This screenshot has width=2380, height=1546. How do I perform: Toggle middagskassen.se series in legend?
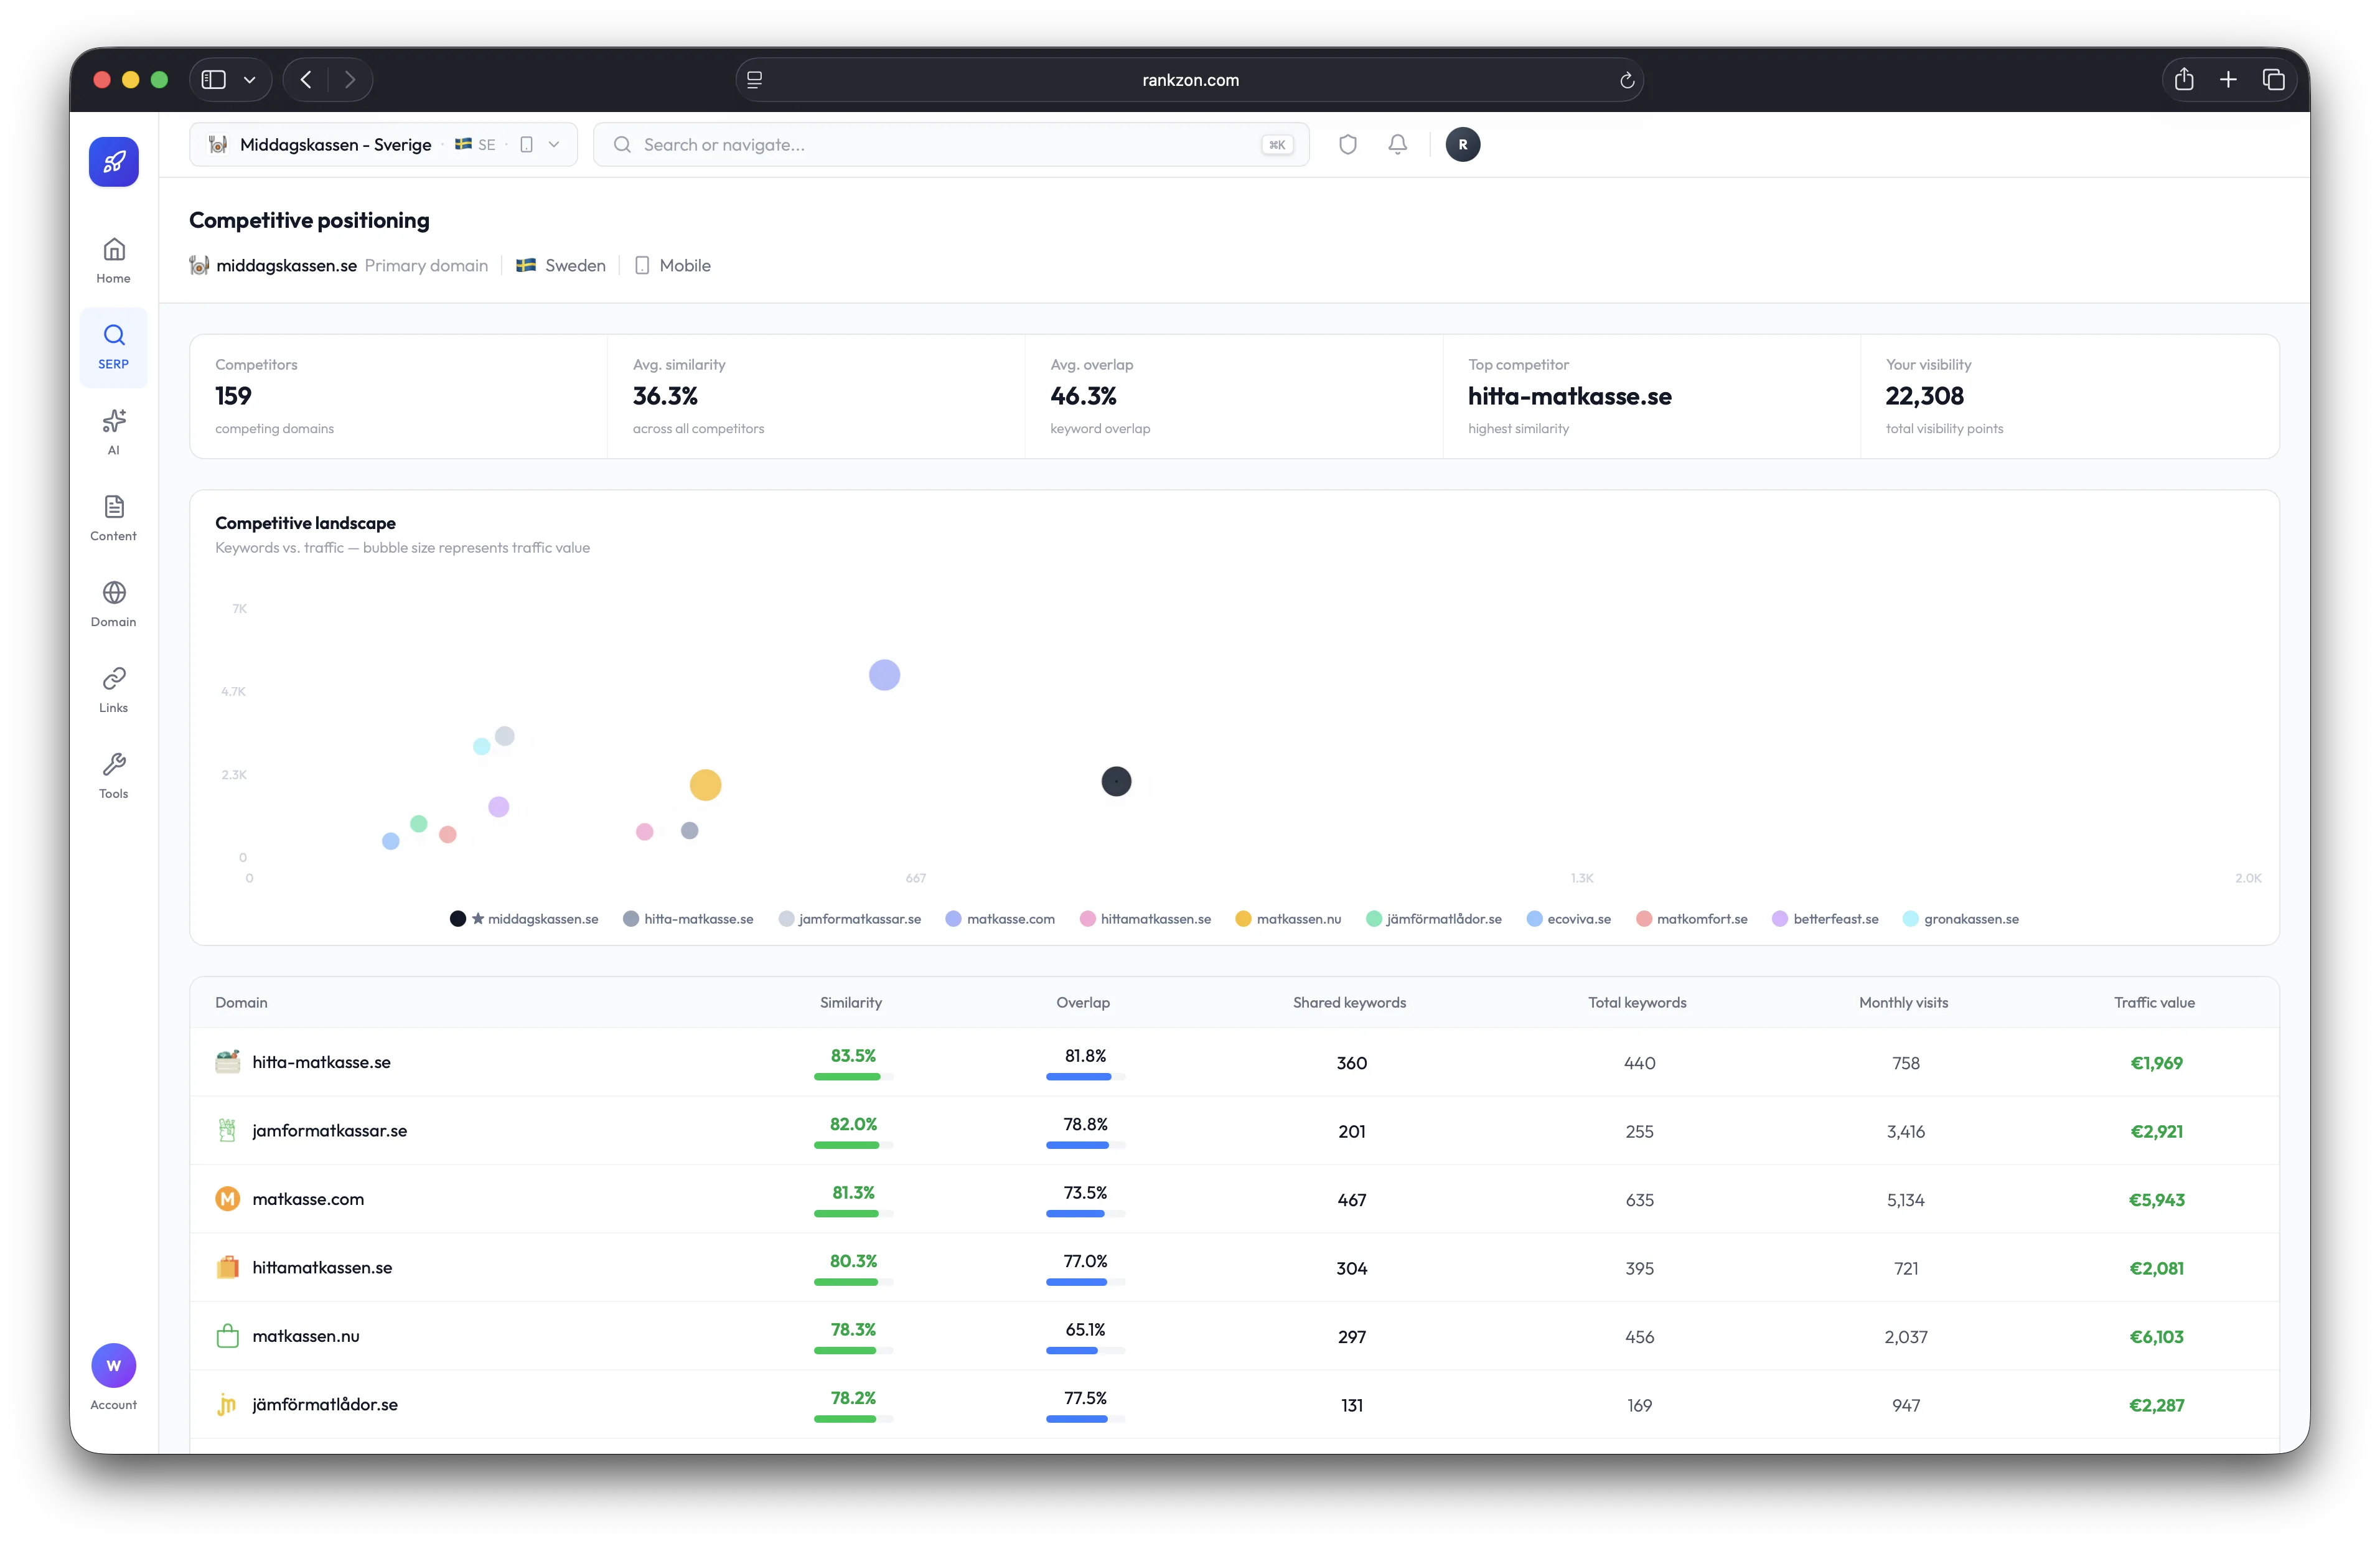point(525,919)
